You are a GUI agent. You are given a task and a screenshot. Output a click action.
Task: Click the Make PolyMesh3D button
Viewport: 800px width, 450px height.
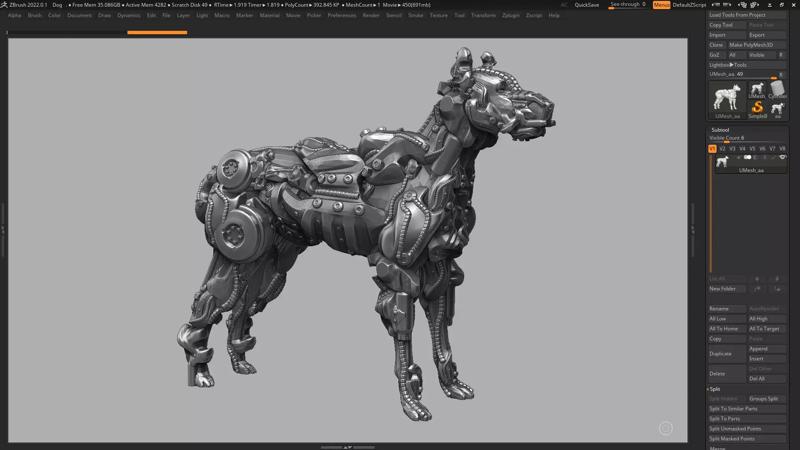[x=751, y=45]
